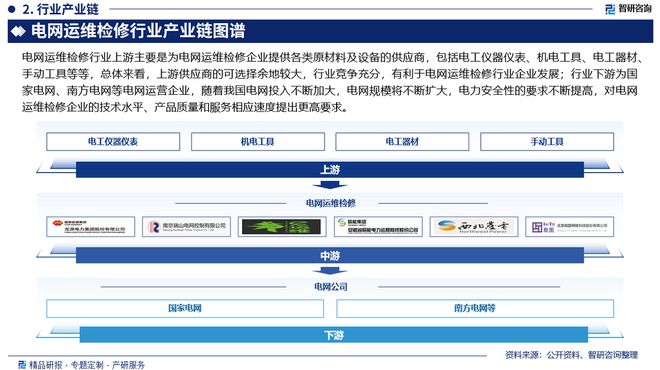This screenshot has height=370, width=660.
Task: Click the paragraph line starting 家电网、南方电网等
Action: [330, 91]
